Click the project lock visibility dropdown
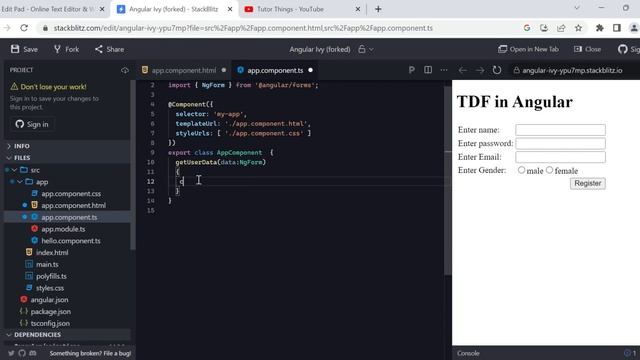 [x=366, y=49]
